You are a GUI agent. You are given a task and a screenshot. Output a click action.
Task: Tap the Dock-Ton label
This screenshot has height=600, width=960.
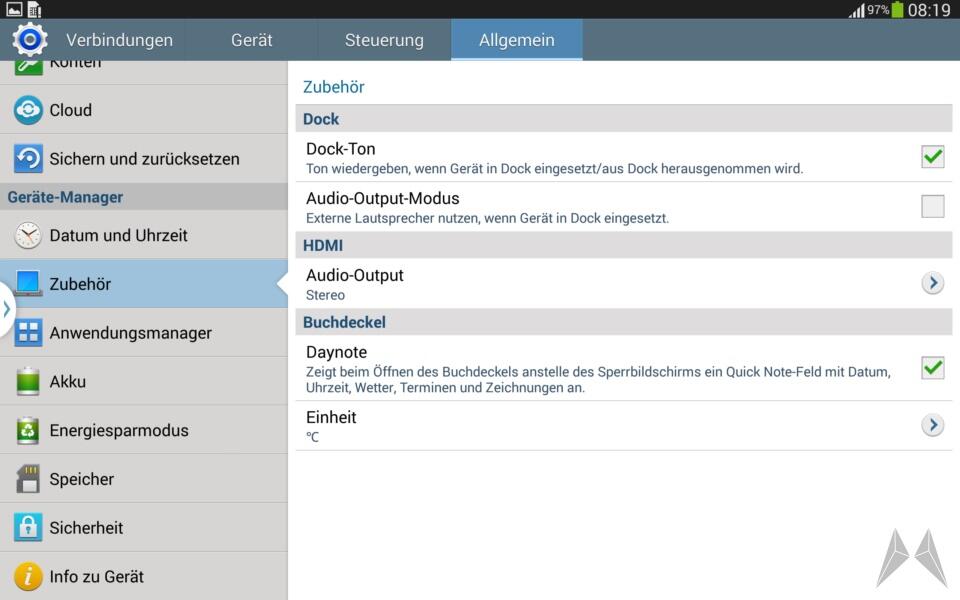pyautogui.click(x=340, y=149)
